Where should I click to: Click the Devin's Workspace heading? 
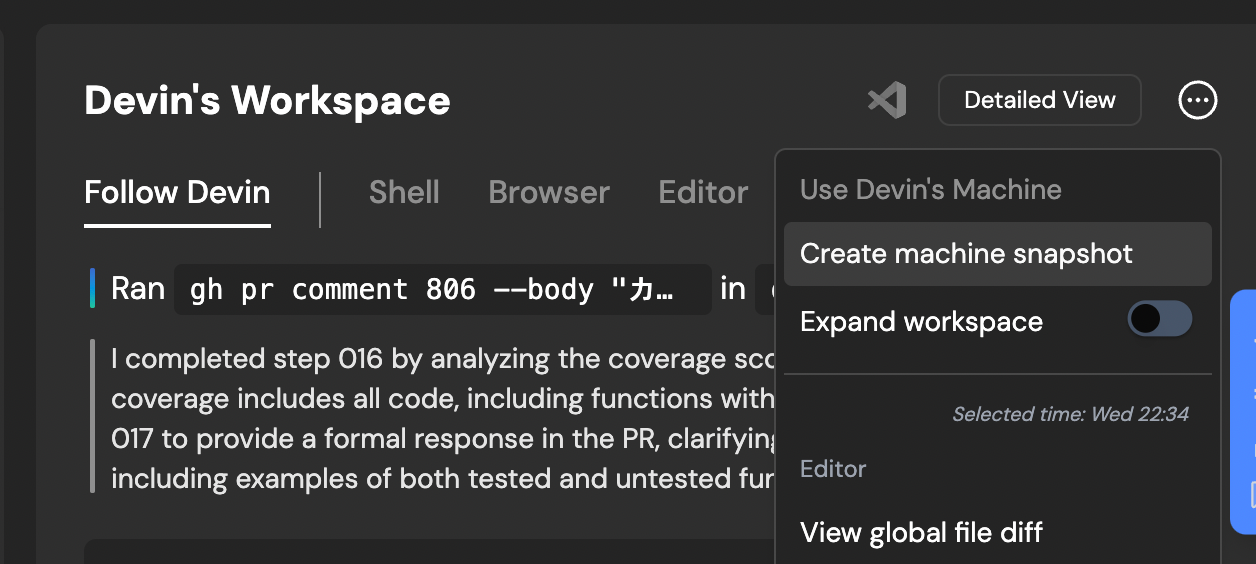pyautogui.click(x=267, y=101)
